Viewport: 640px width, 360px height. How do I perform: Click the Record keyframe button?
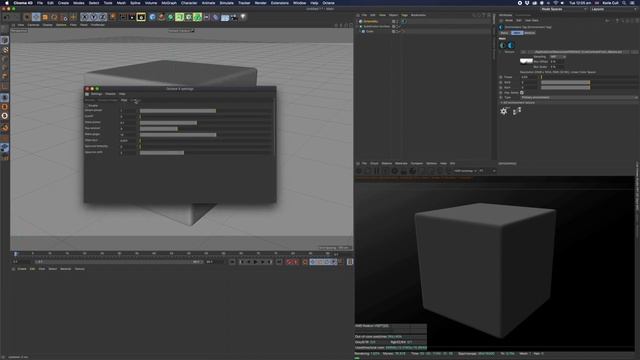[x=289, y=262]
